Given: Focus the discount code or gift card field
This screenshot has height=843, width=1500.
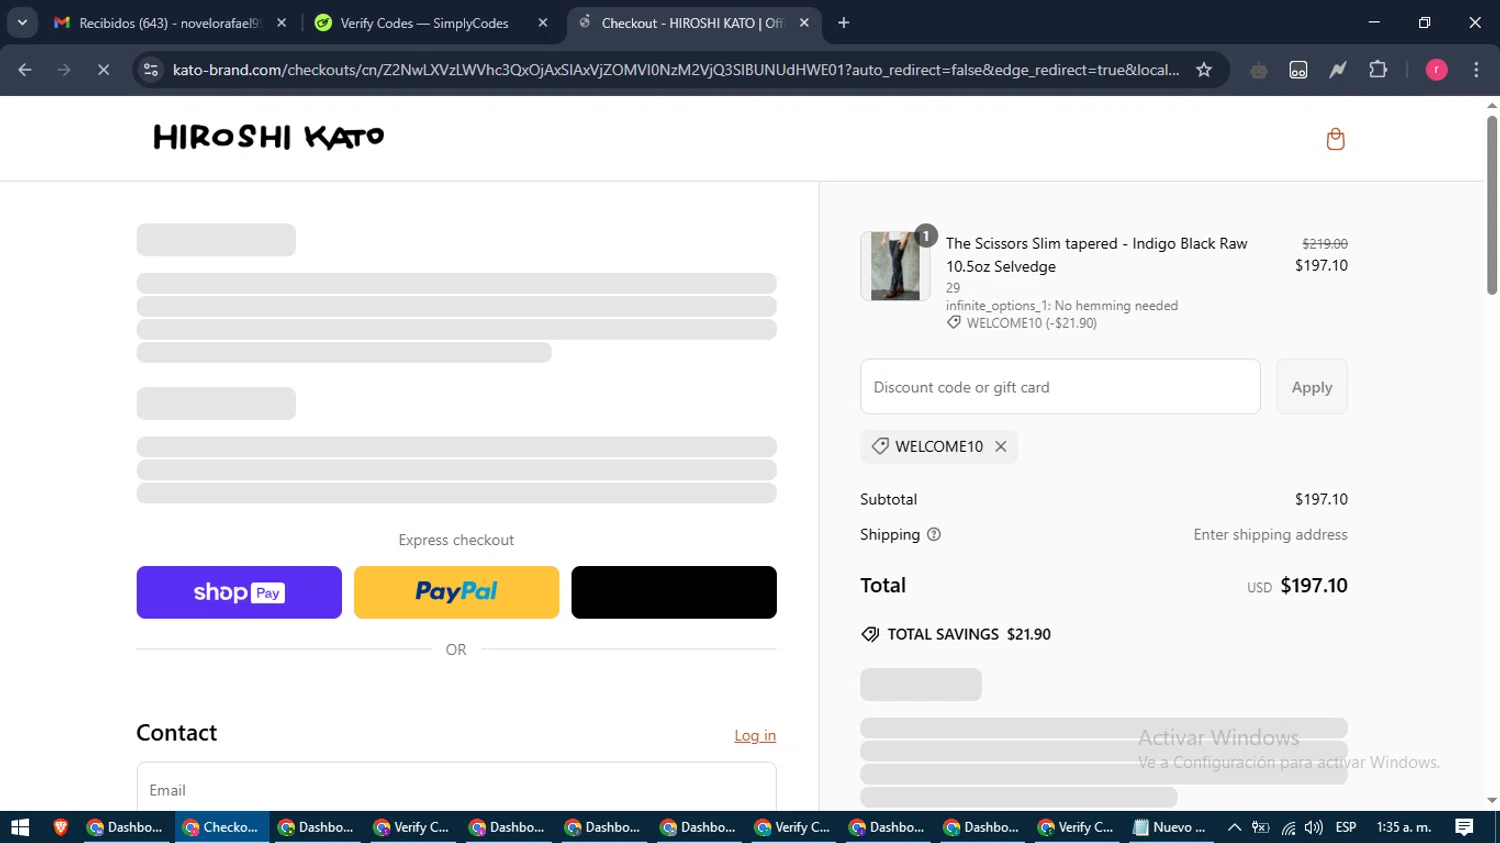Looking at the screenshot, I should pos(1060,387).
